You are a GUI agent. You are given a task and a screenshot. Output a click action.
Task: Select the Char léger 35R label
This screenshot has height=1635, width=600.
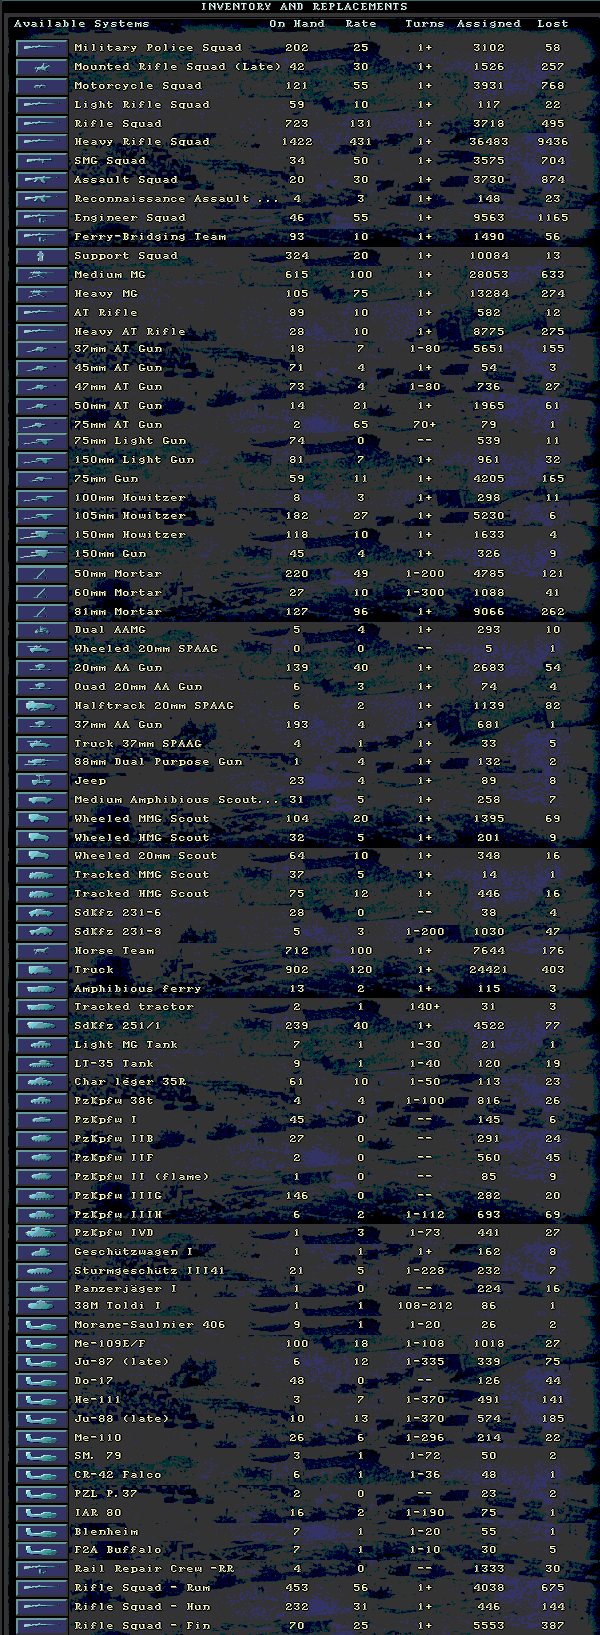click(x=130, y=1082)
